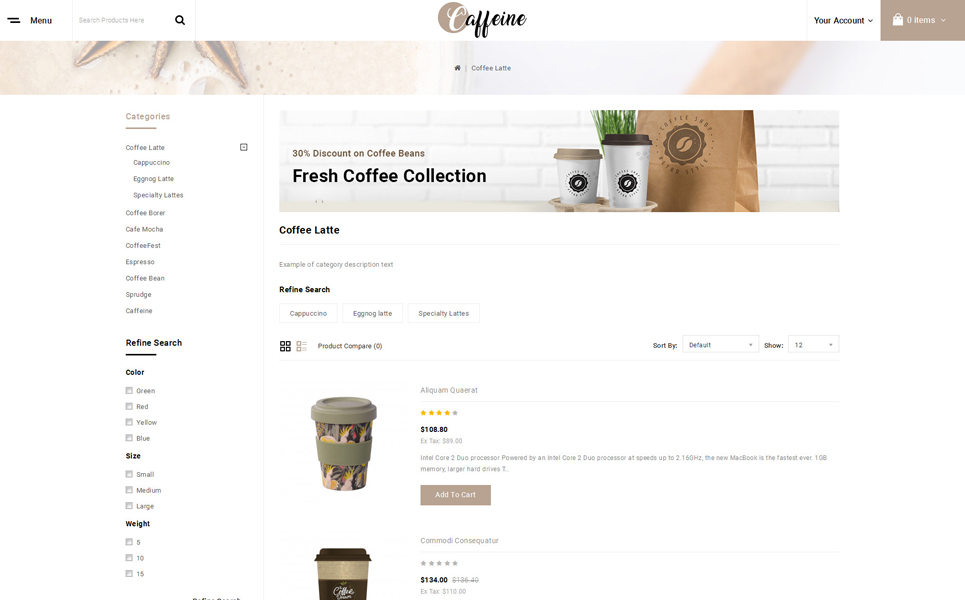965x600 pixels.
Task: Add Aliquam Quaerat to cart
Action: point(455,495)
